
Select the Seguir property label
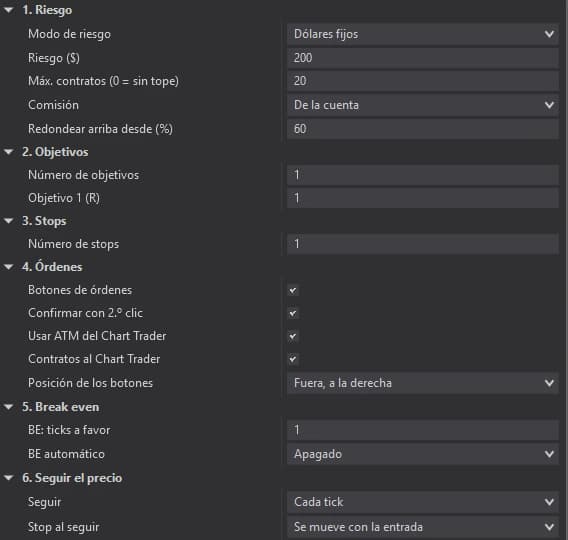(x=45, y=502)
